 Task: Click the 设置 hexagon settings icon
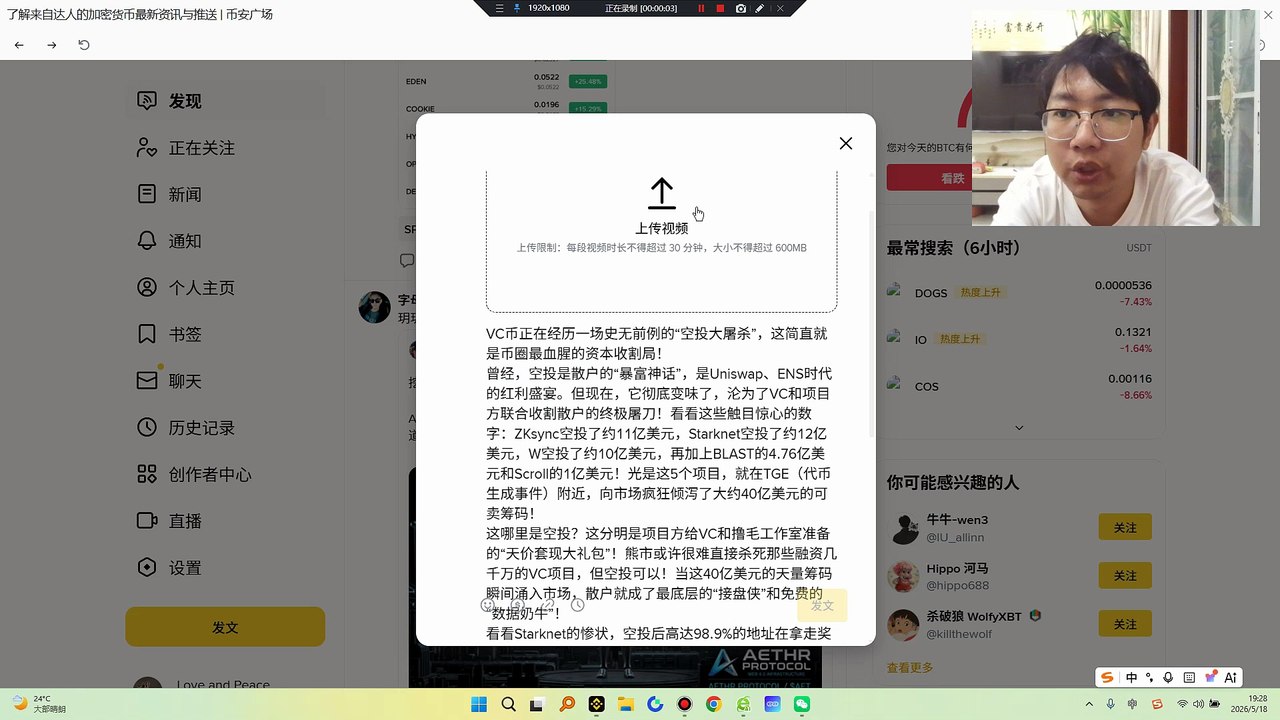click(x=147, y=568)
